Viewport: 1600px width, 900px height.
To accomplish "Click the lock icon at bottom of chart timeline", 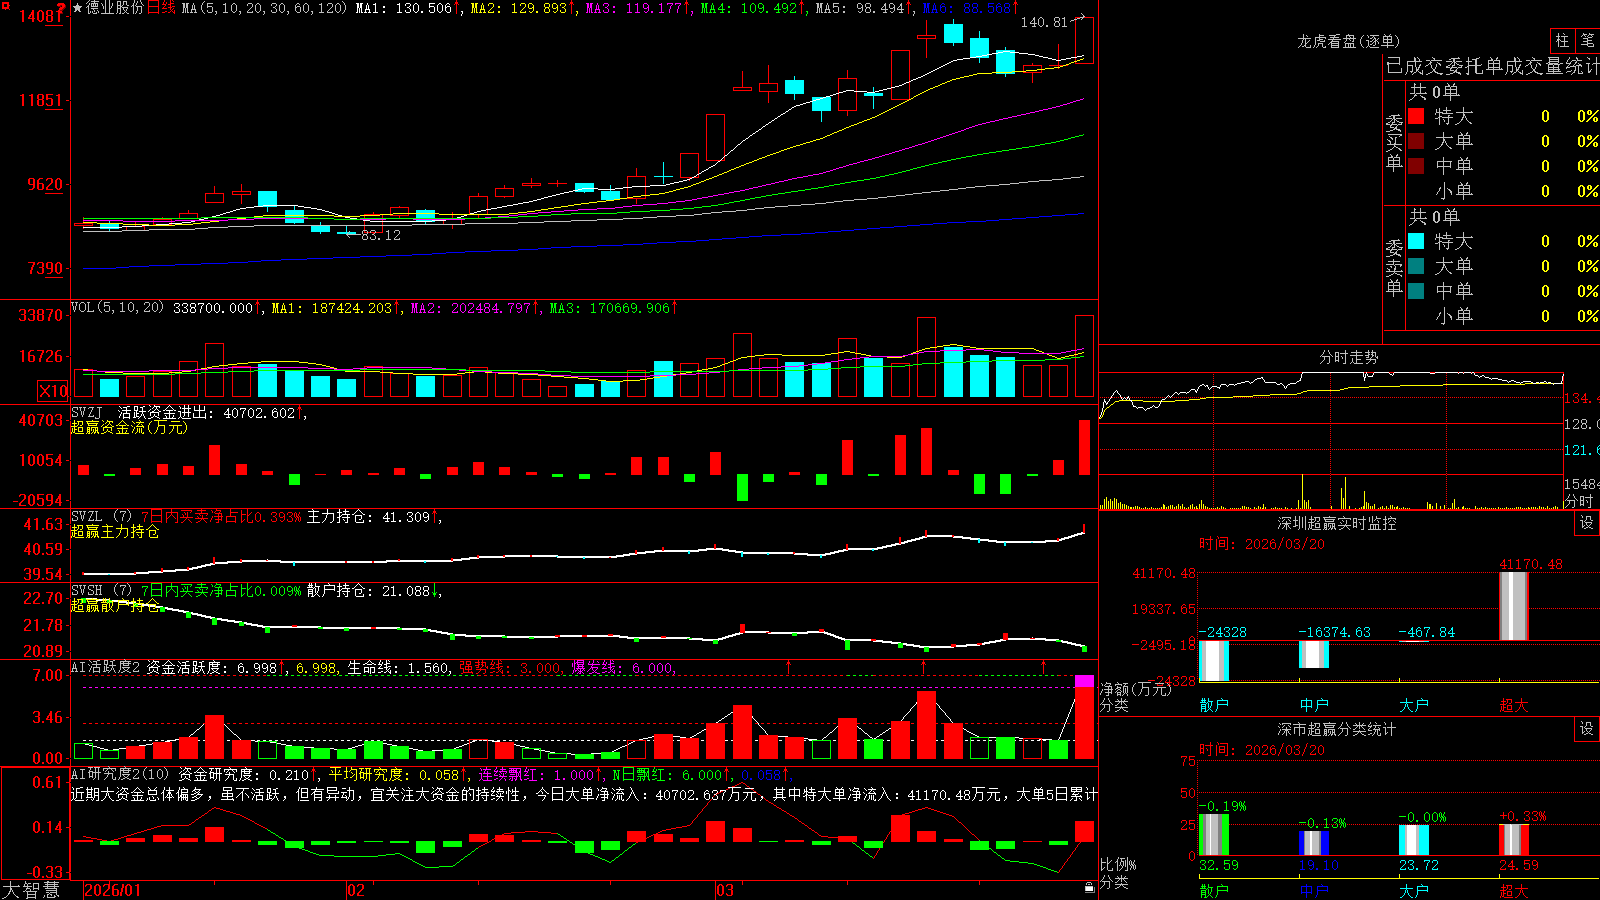I will (1089, 888).
